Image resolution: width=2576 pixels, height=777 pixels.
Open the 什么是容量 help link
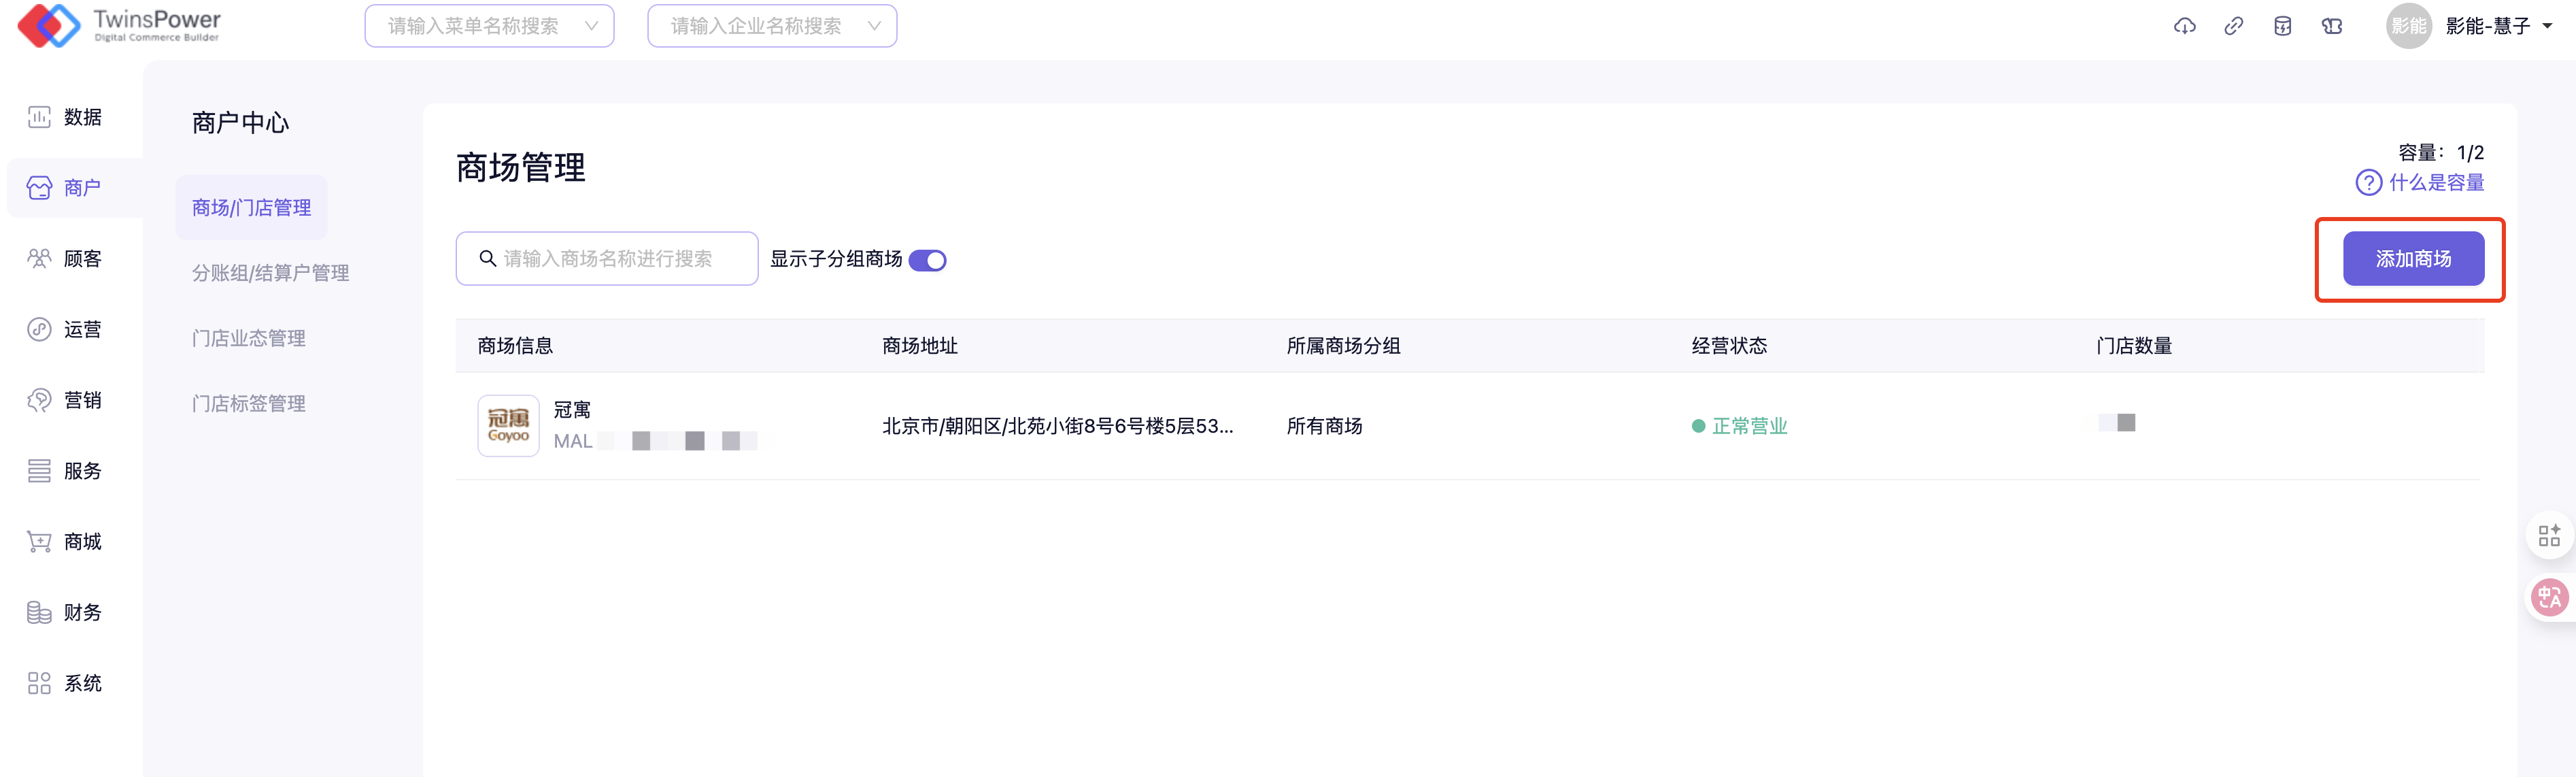[2436, 183]
